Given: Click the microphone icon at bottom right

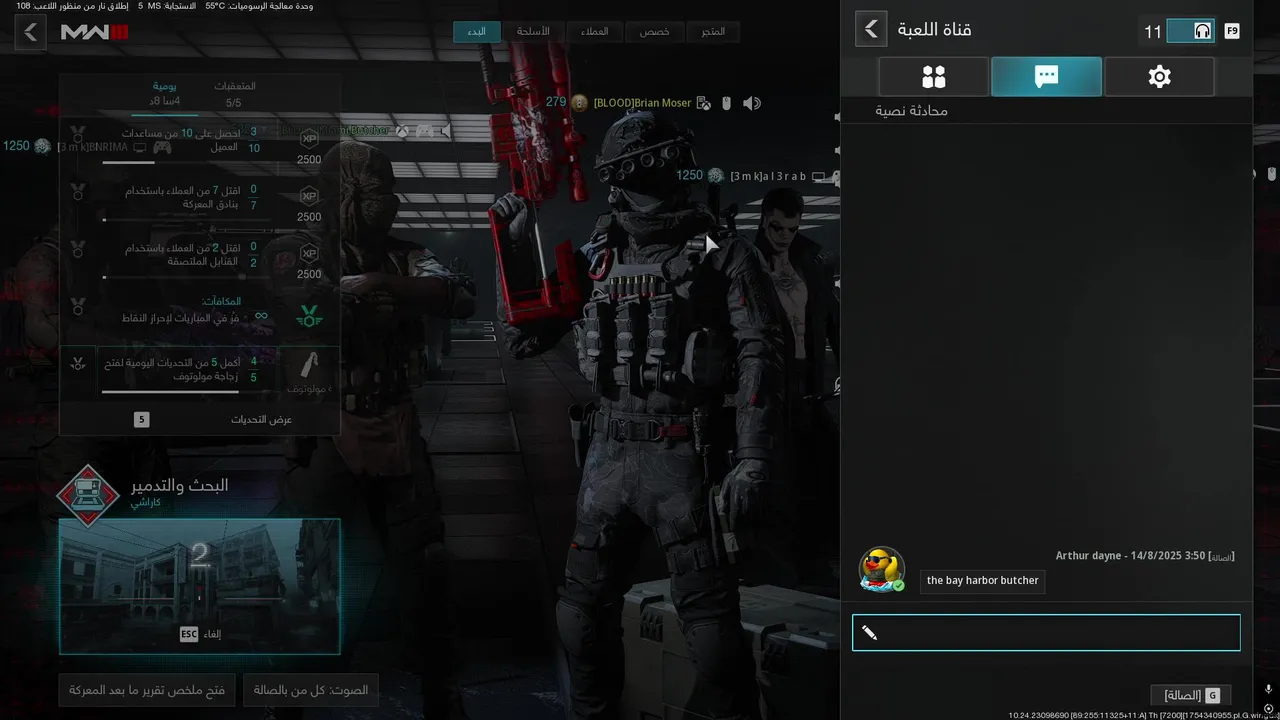Looking at the screenshot, I should [x=1268, y=690].
